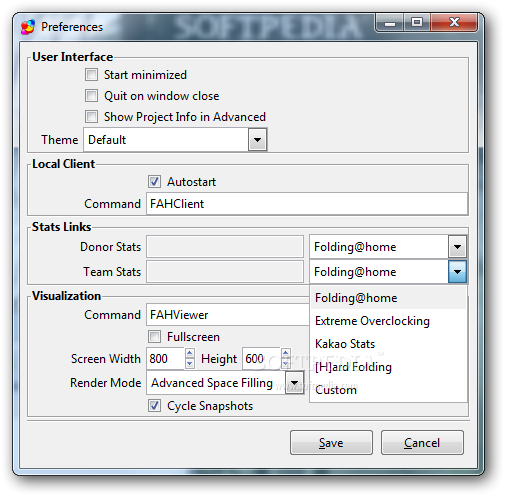
Task: Increase Height with up arrow
Action: tap(286, 353)
